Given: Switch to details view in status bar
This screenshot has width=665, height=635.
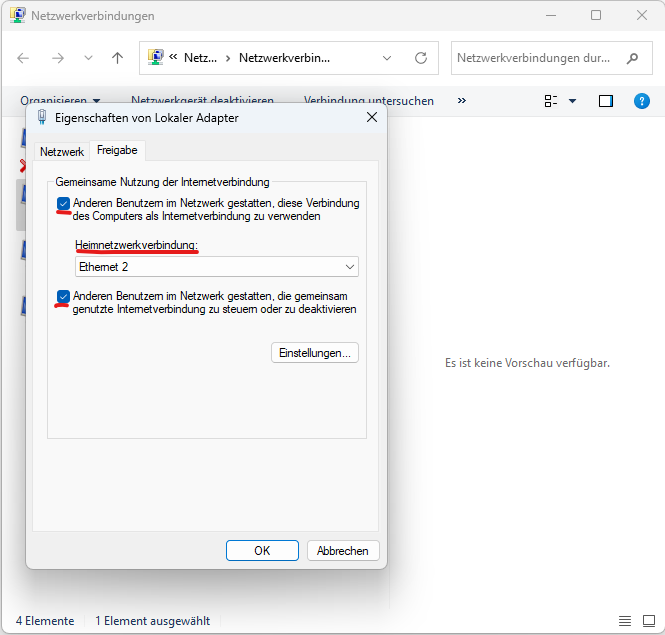Looking at the screenshot, I should [625, 621].
